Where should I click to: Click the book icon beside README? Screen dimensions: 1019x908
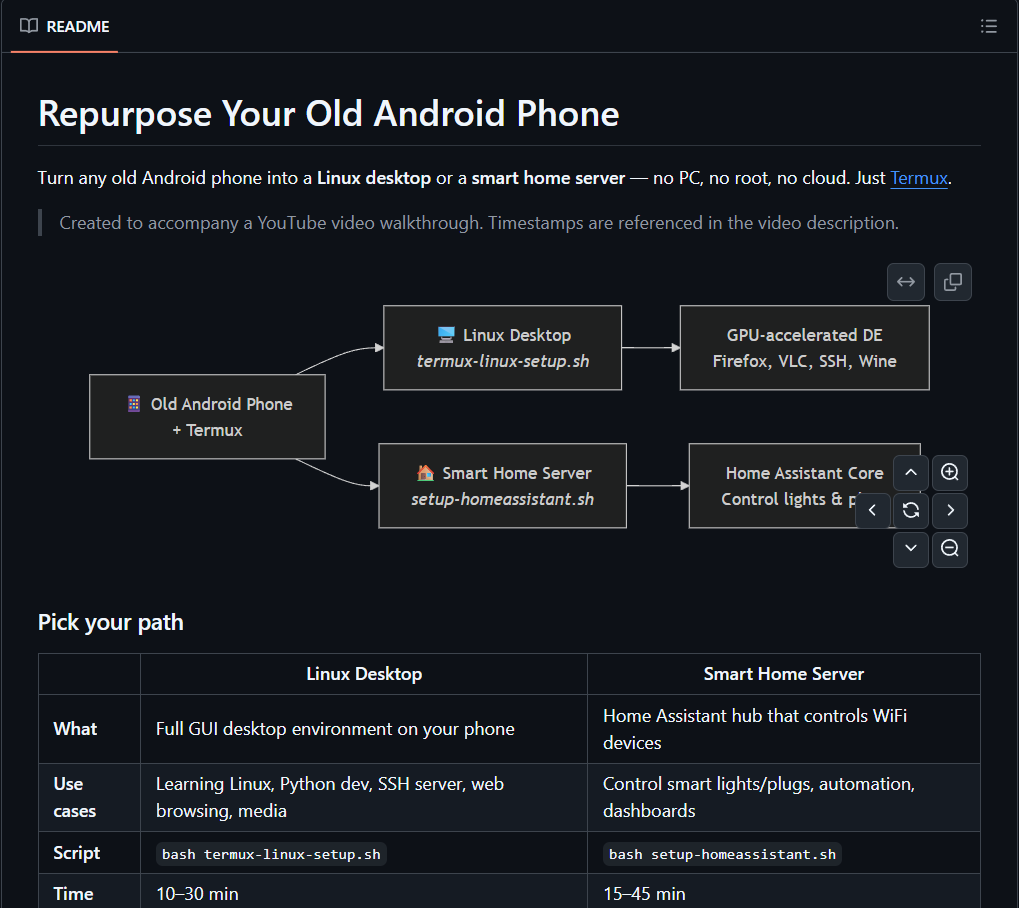pyautogui.click(x=28, y=26)
